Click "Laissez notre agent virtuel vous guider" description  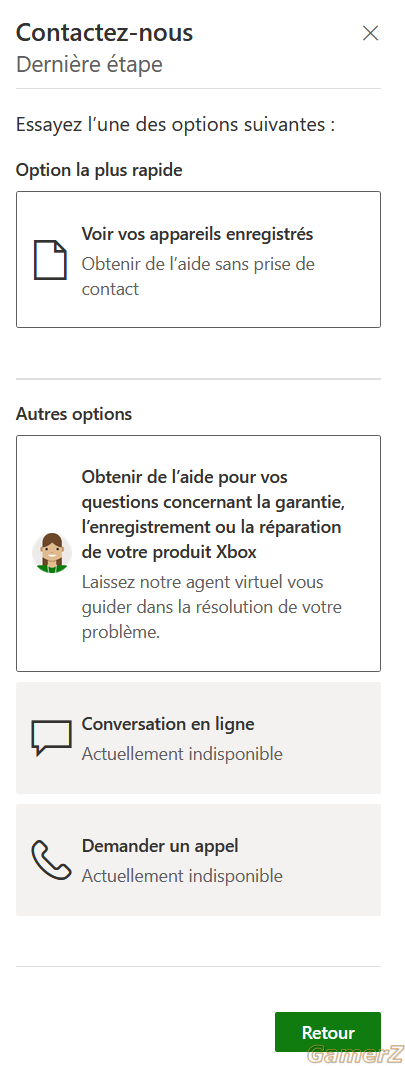tap(211, 607)
